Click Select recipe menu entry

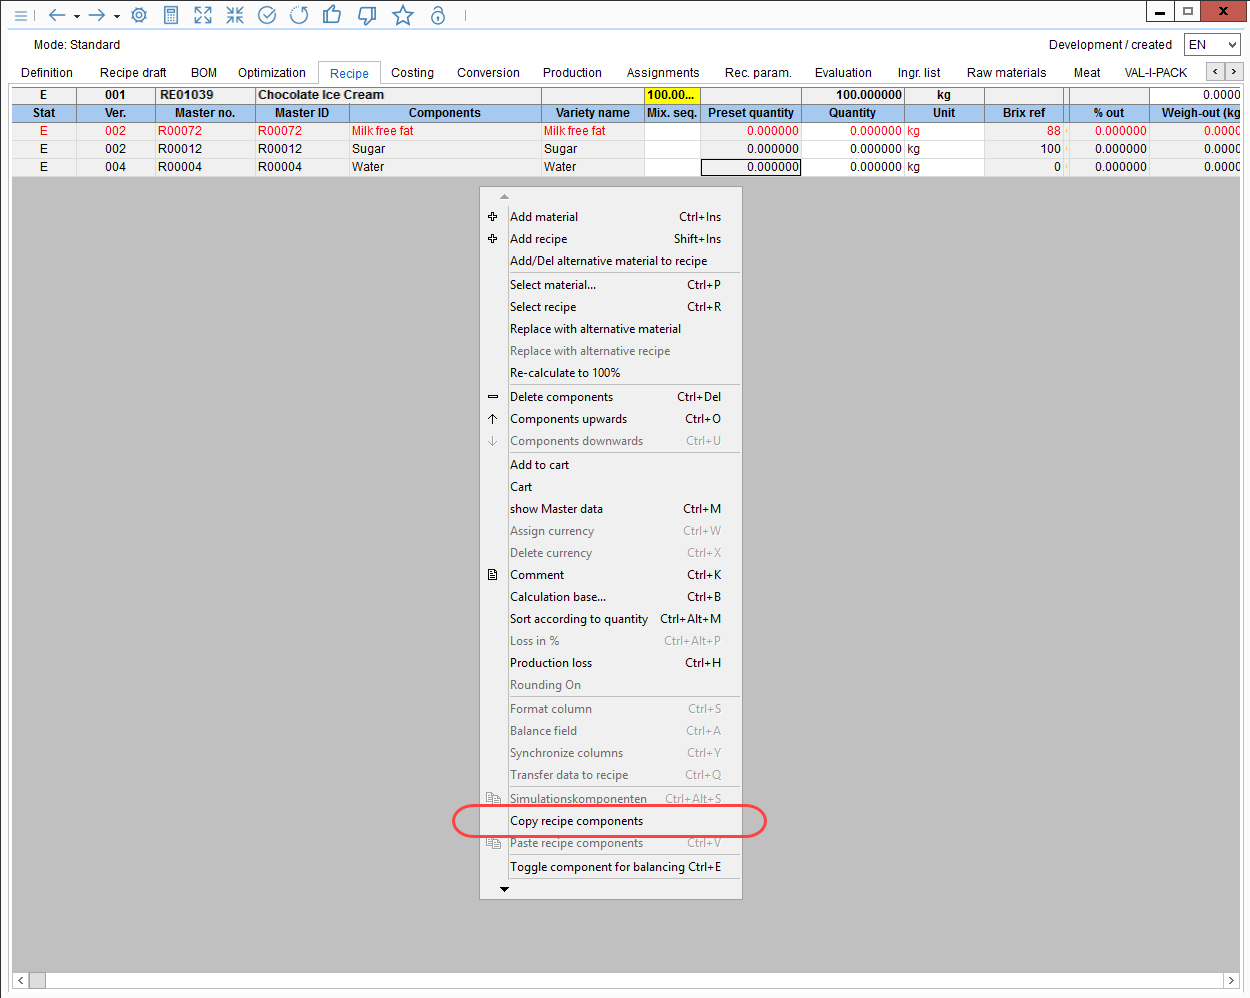[611, 307]
